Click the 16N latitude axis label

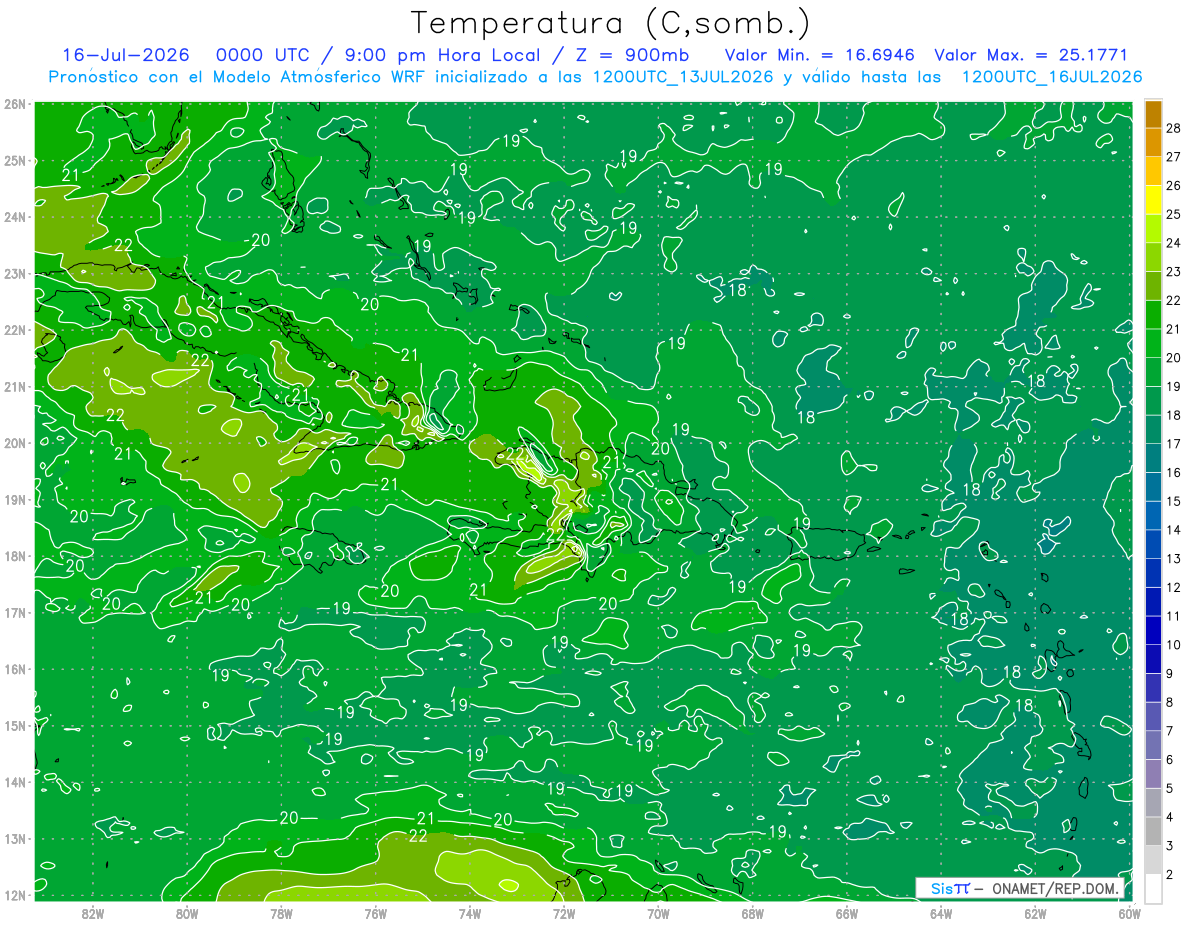15,669
